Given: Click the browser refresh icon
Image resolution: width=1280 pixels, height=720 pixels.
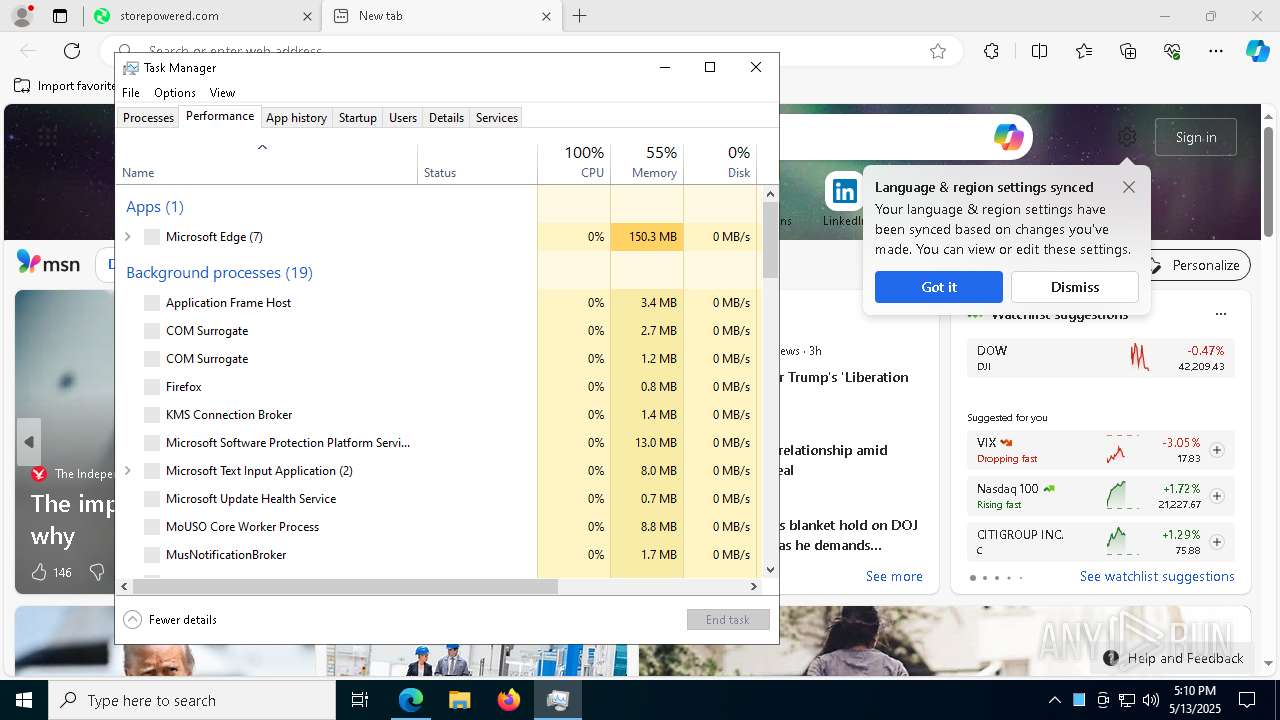Looking at the screenshot, I should click(72, 51).
